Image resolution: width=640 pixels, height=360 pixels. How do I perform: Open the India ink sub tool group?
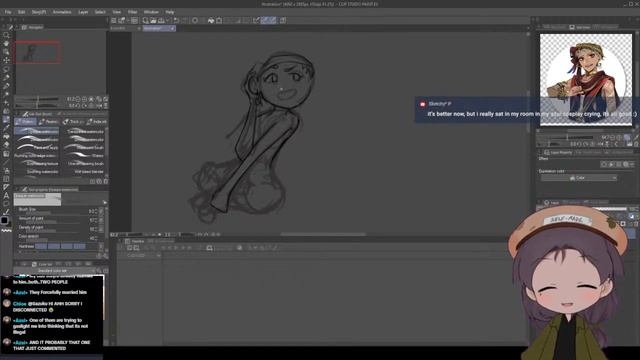(97, 122)
